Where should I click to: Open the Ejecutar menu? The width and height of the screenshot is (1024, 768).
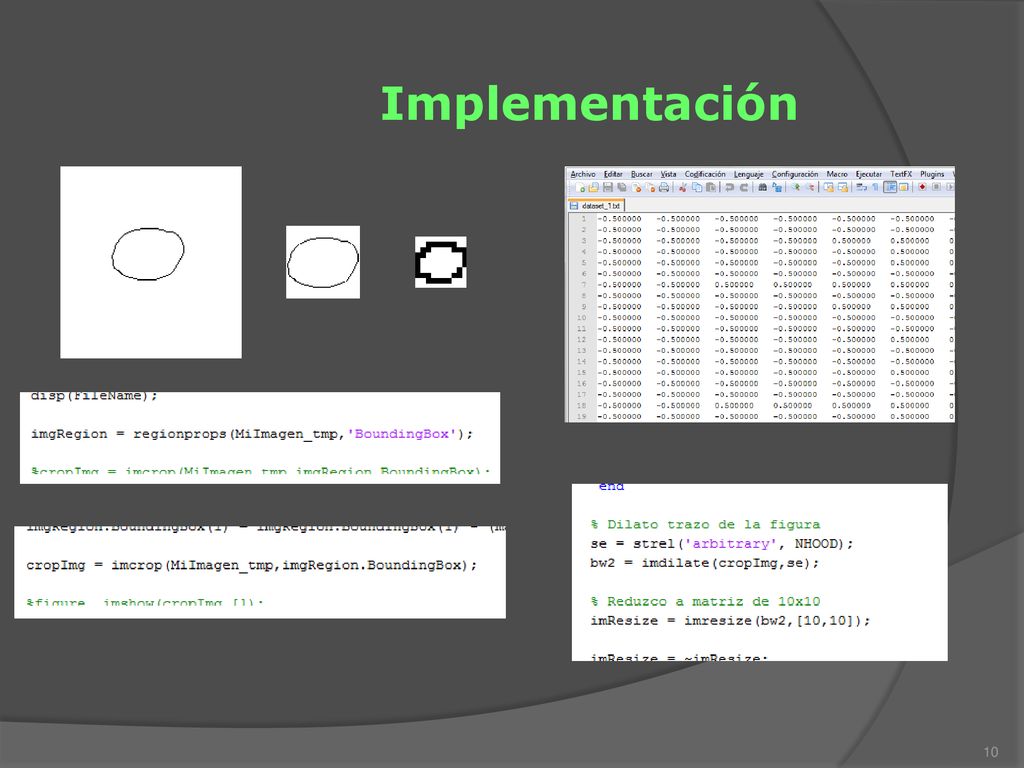coord(869,174)
